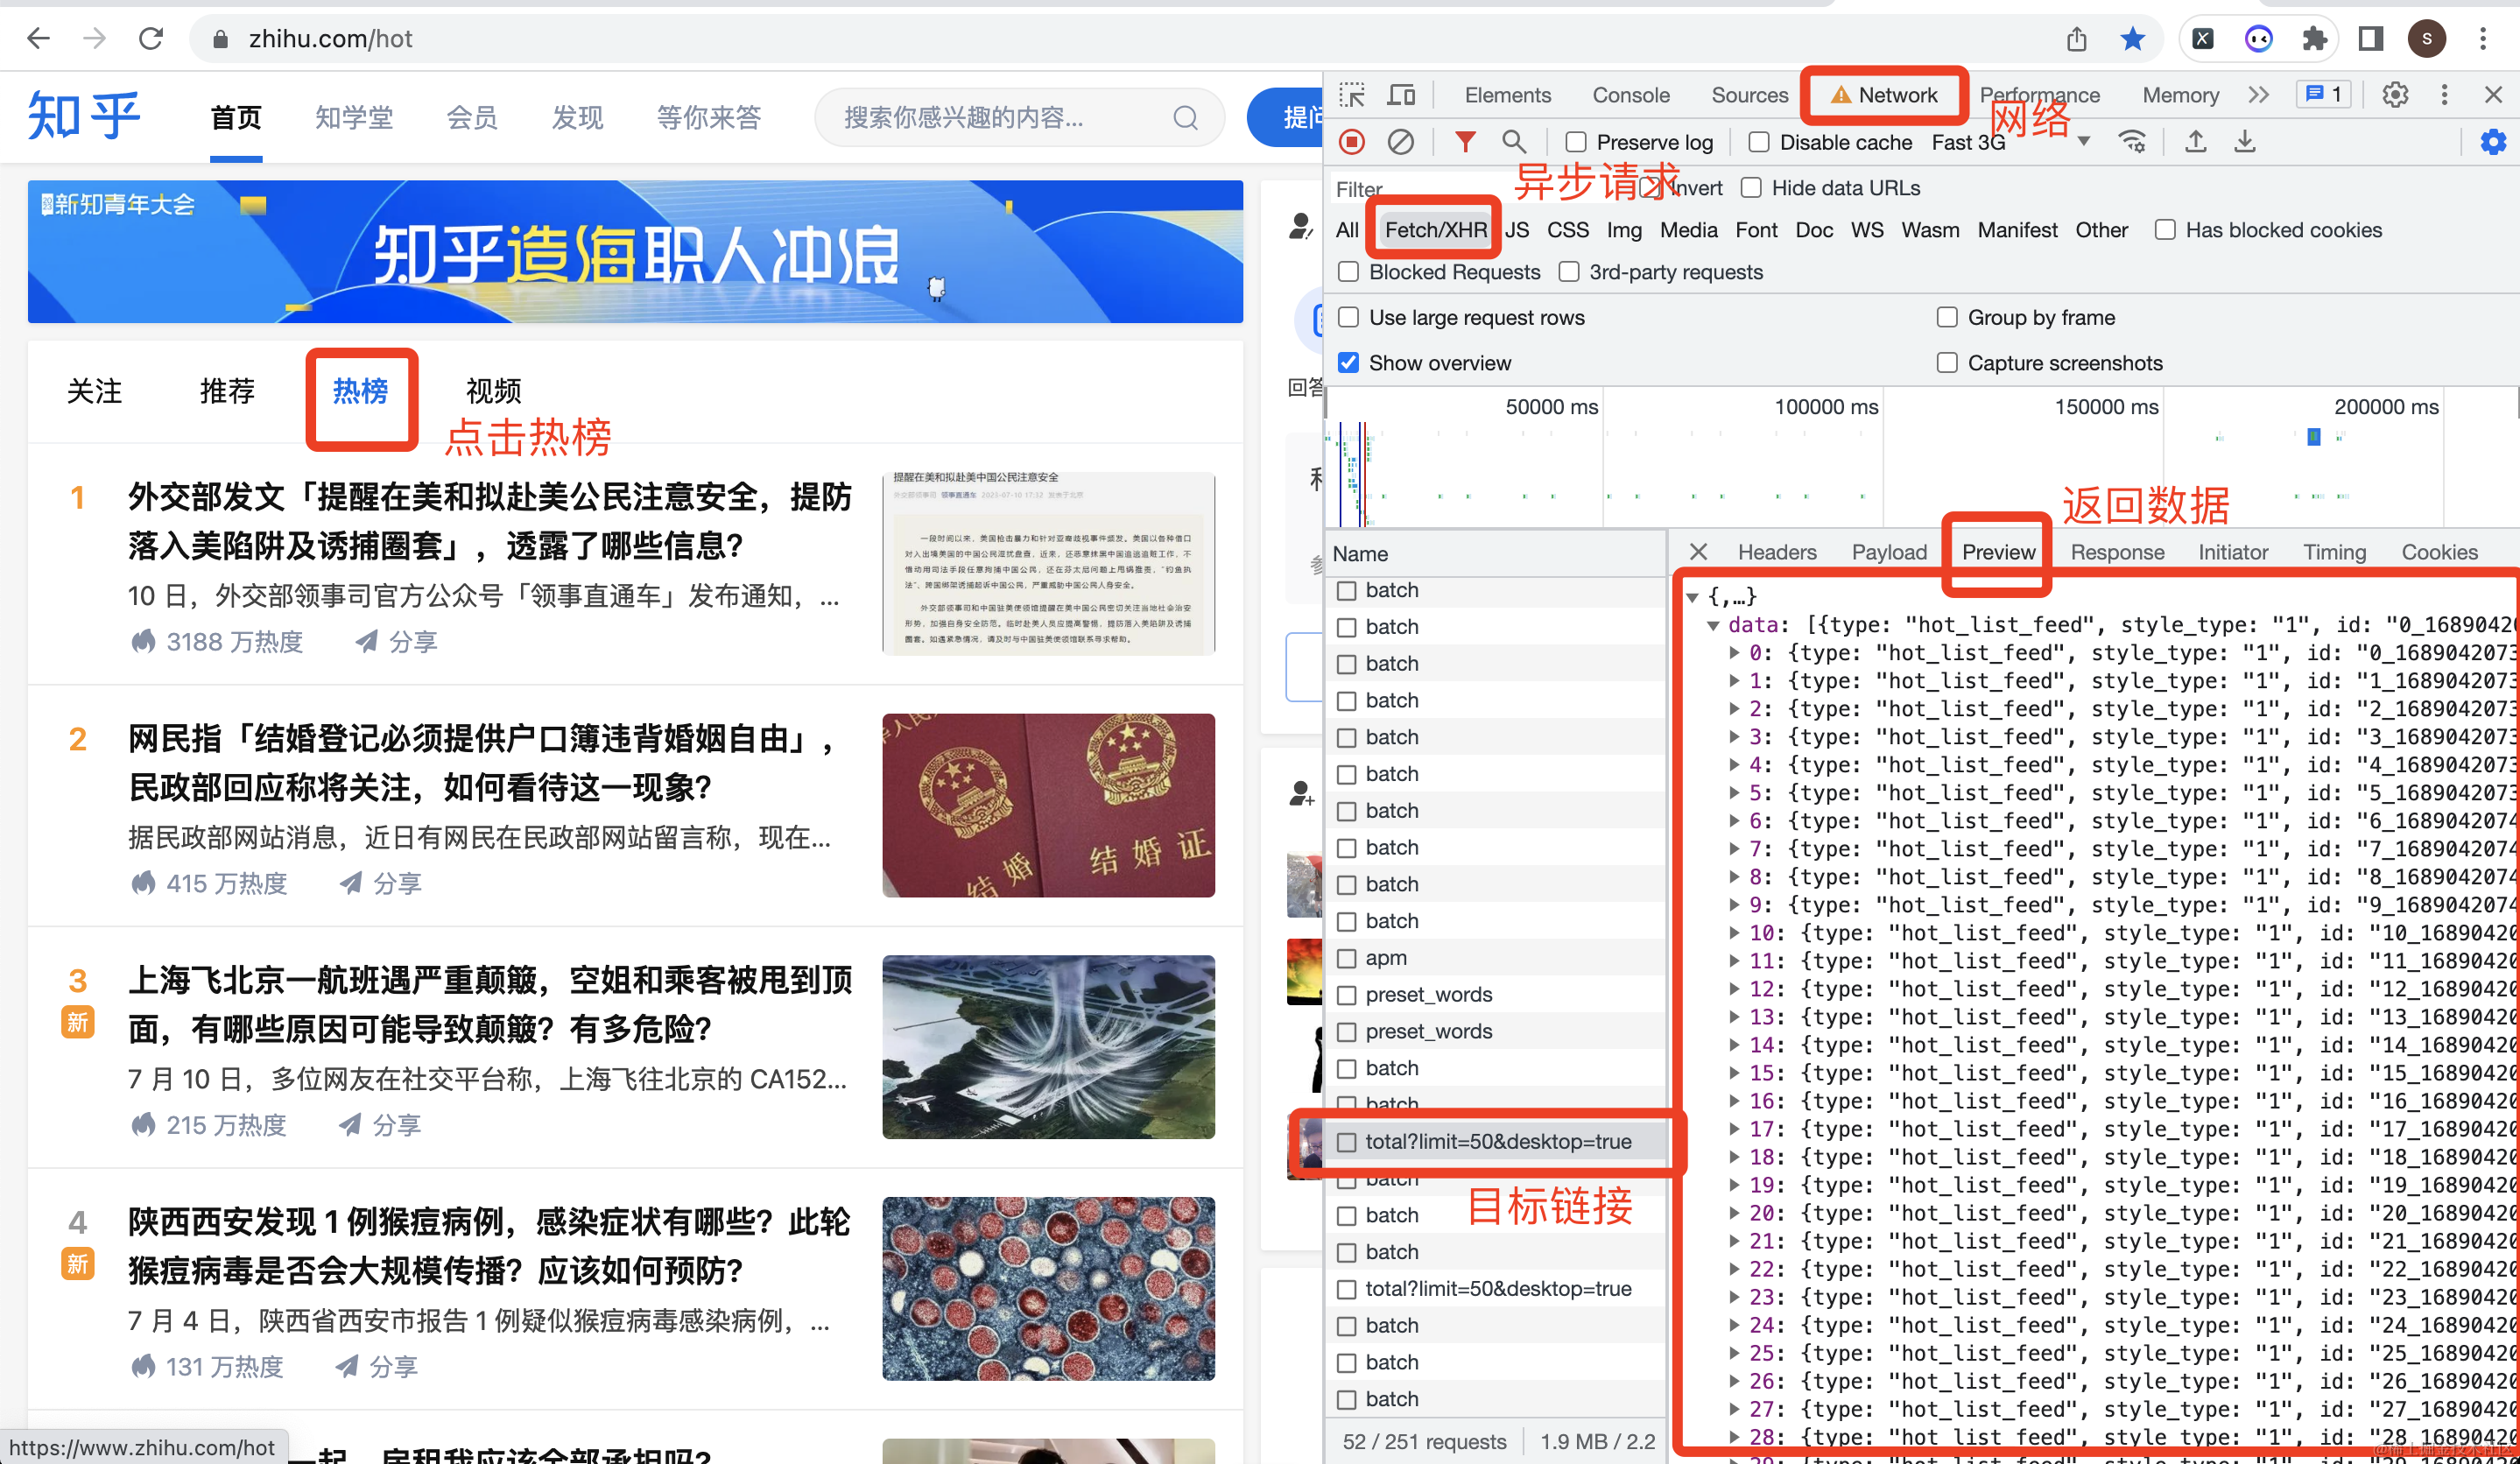Select the inspect element picker icon
The height and width of the screenshot is (1464, 2520).
(1352, 95)
